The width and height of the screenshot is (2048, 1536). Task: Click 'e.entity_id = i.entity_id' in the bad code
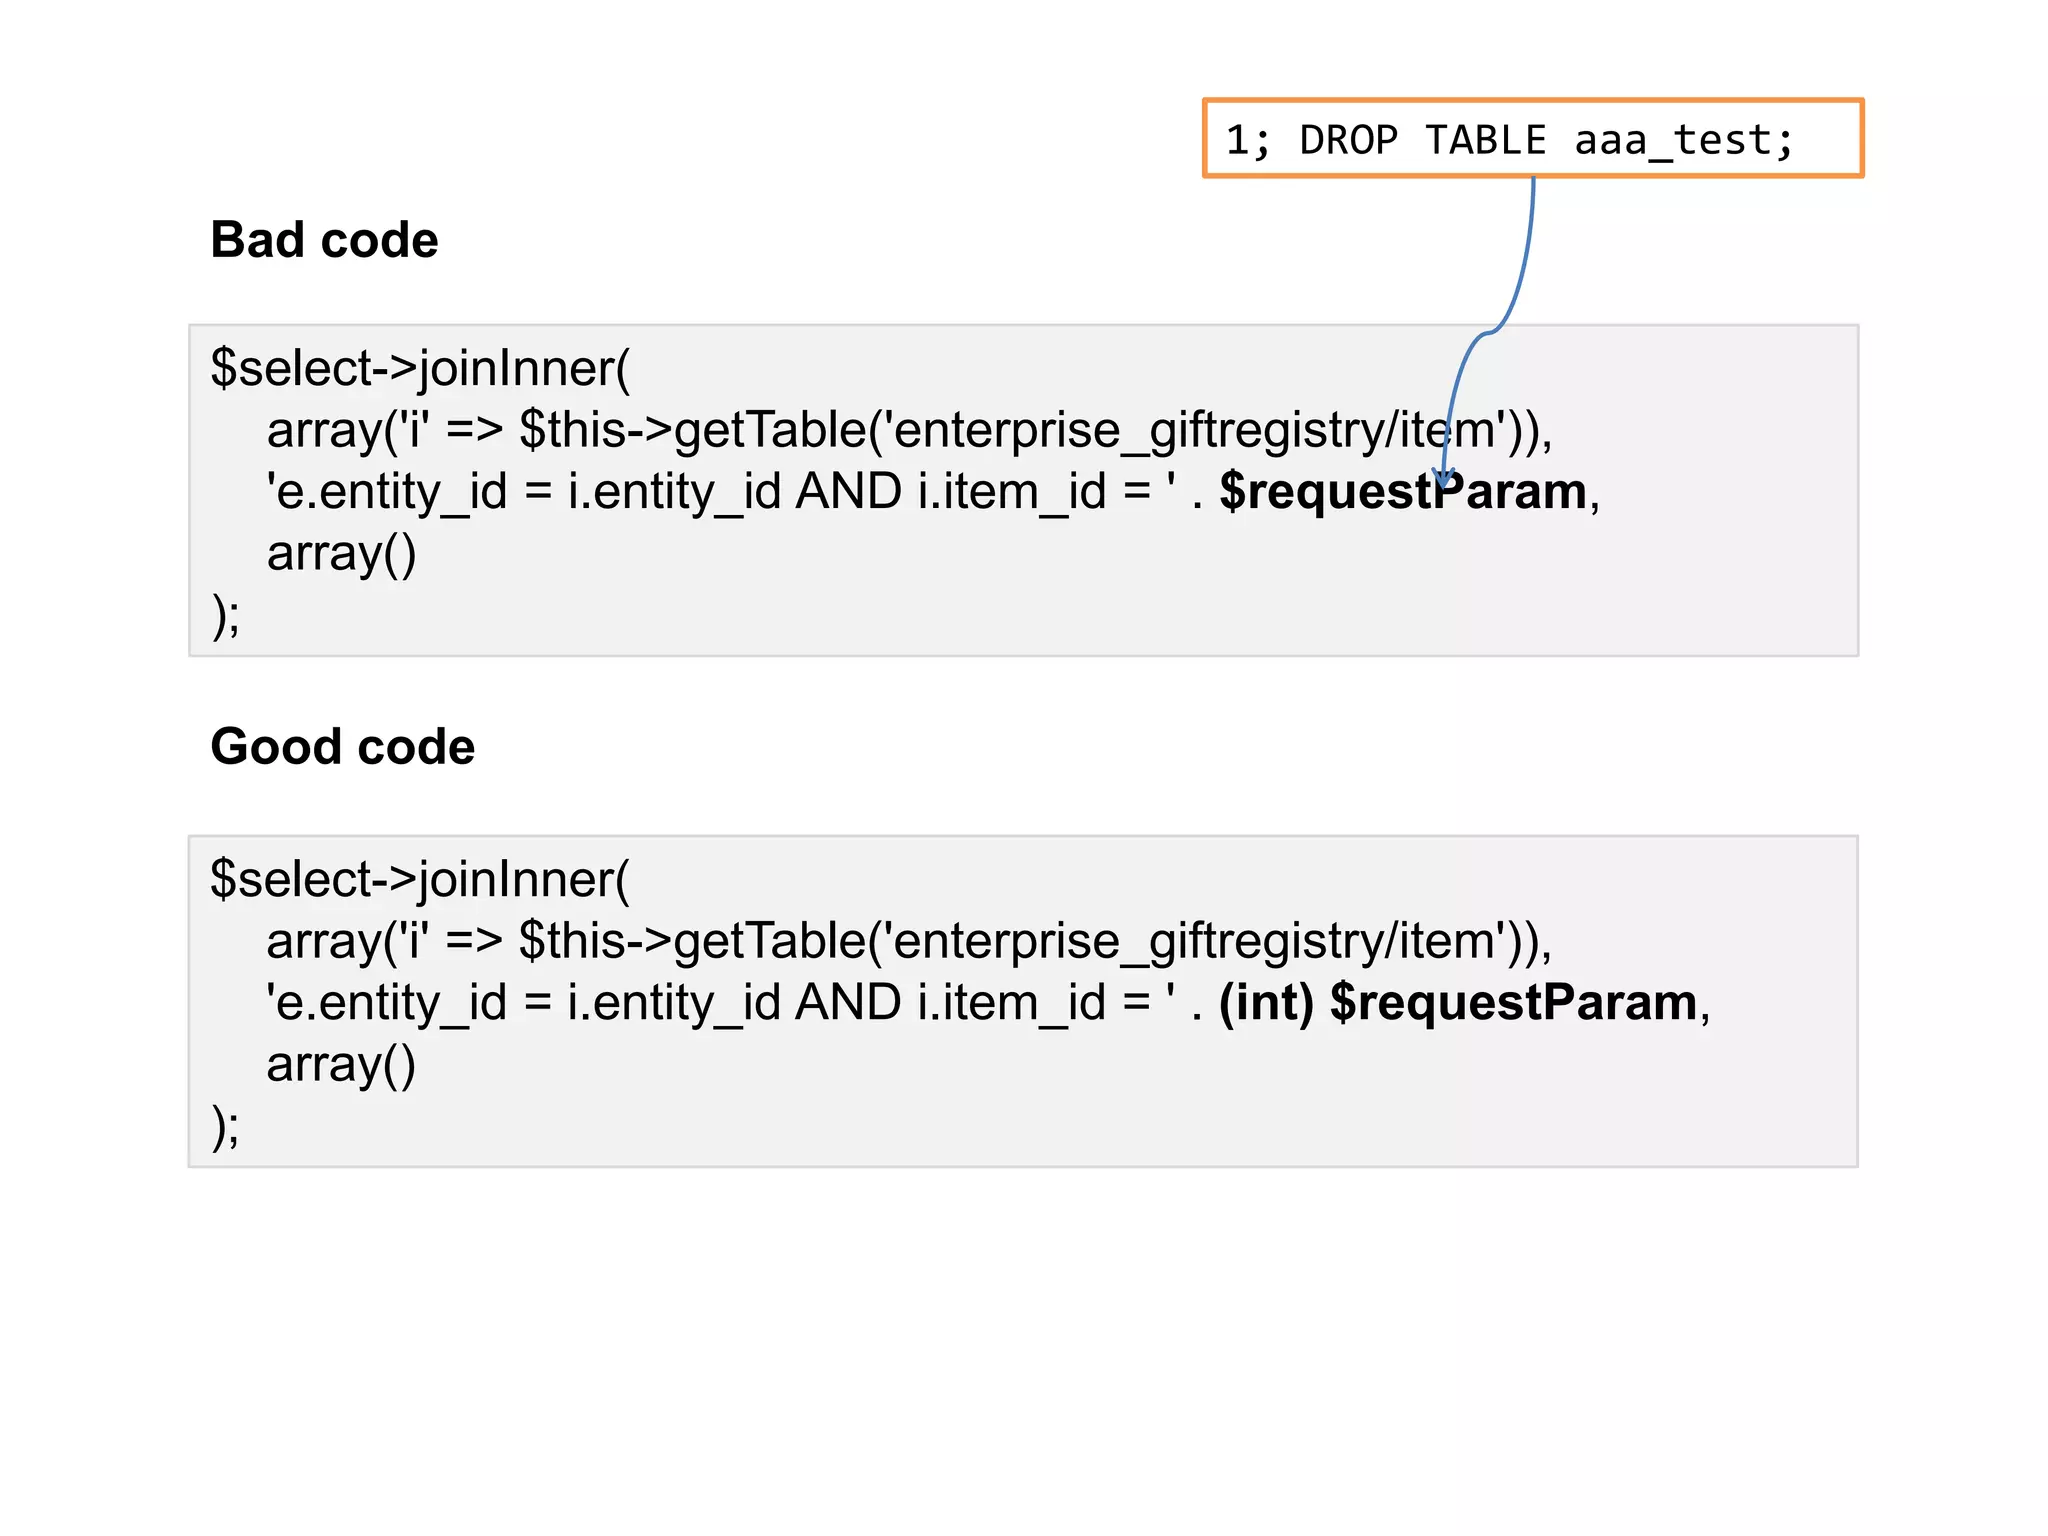(528, 492)
